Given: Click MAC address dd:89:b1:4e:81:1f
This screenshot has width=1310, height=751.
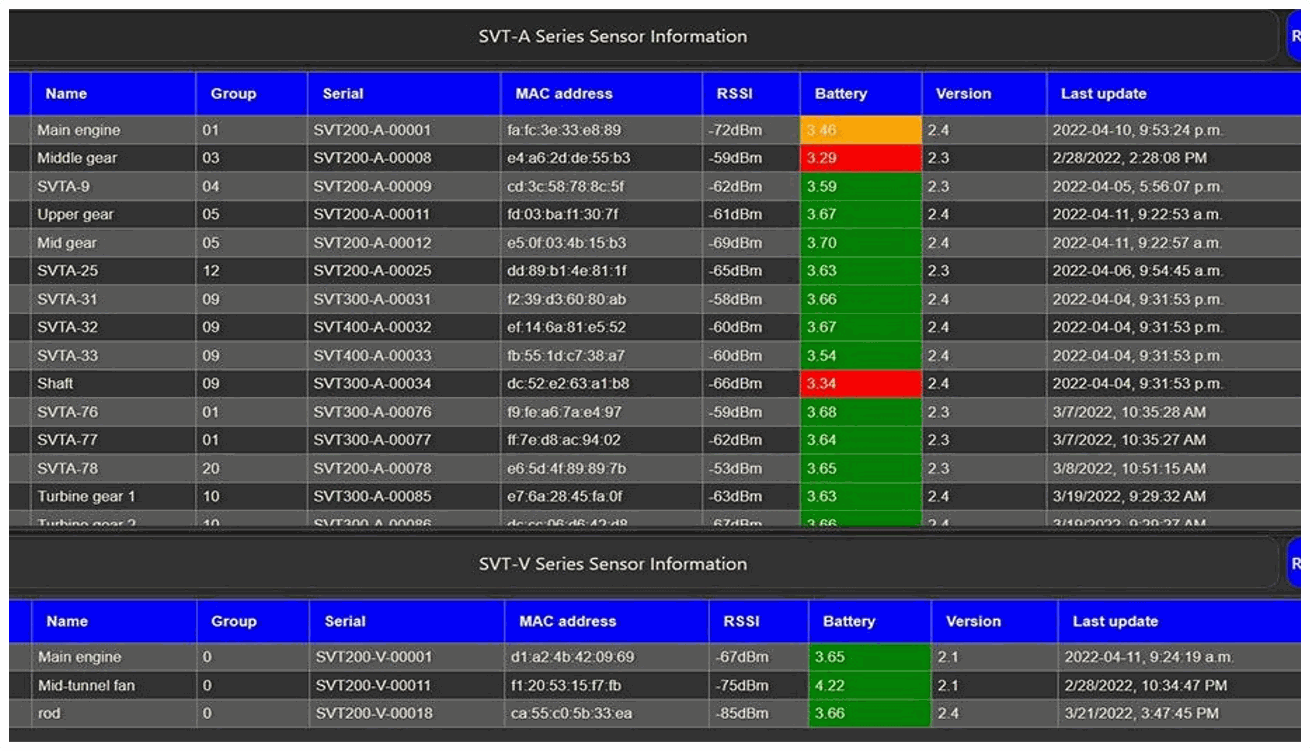Looking at the screenshot, I should point(566,271).
